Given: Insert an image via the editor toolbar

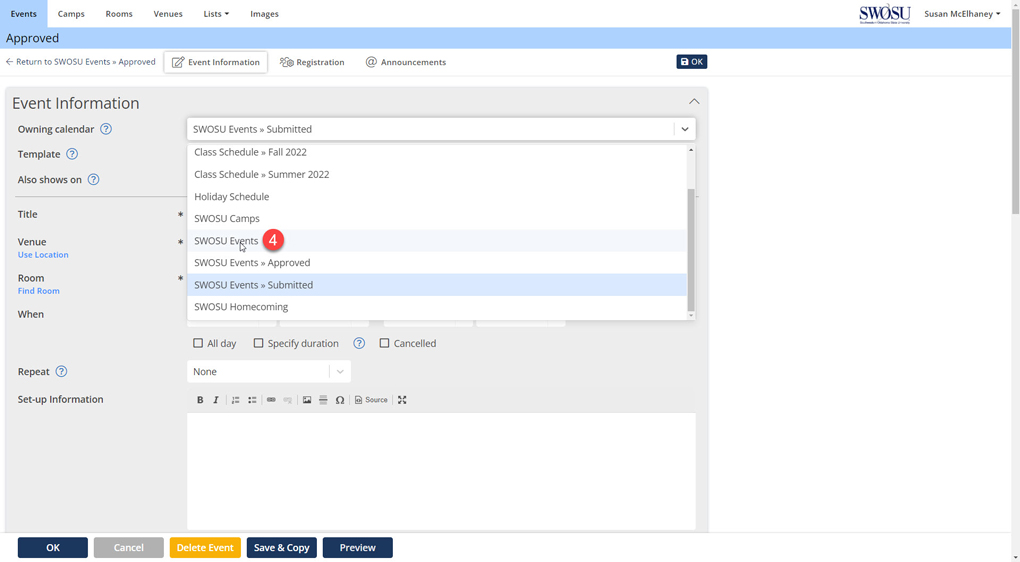Looking at the screenshot, I should (x=307, y=400).
